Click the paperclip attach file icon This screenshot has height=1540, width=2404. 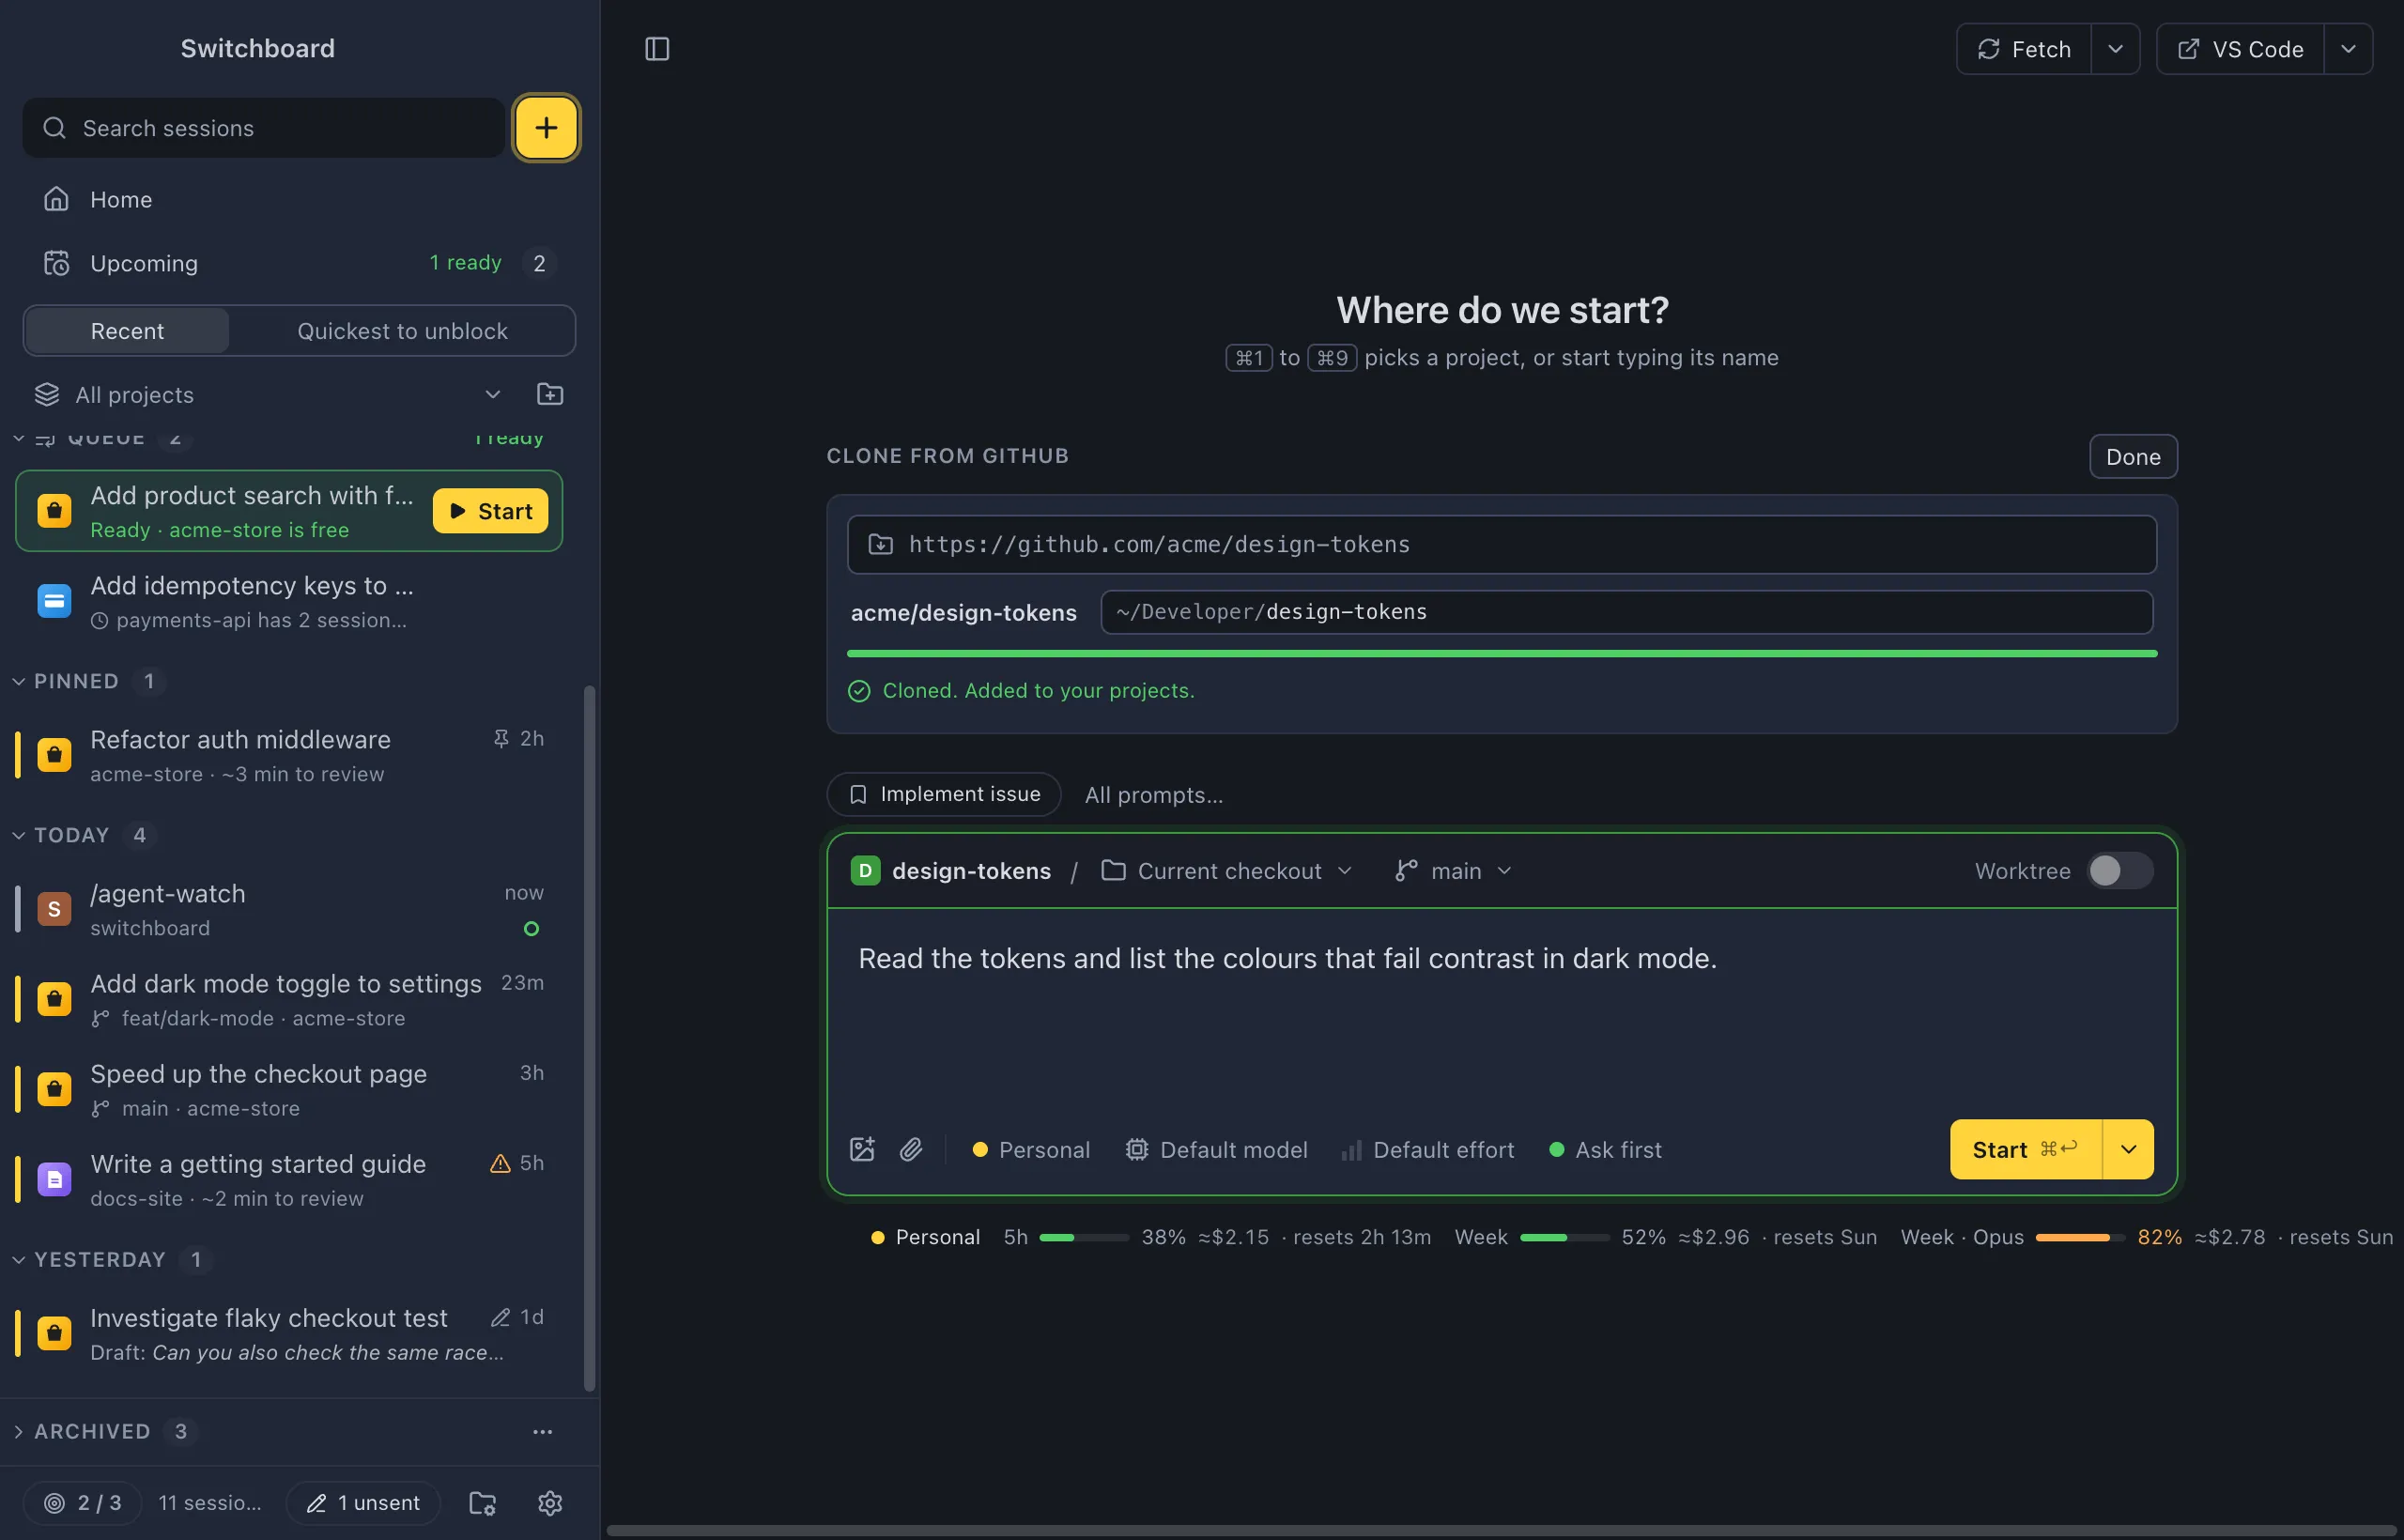[x=911, y=1150]
